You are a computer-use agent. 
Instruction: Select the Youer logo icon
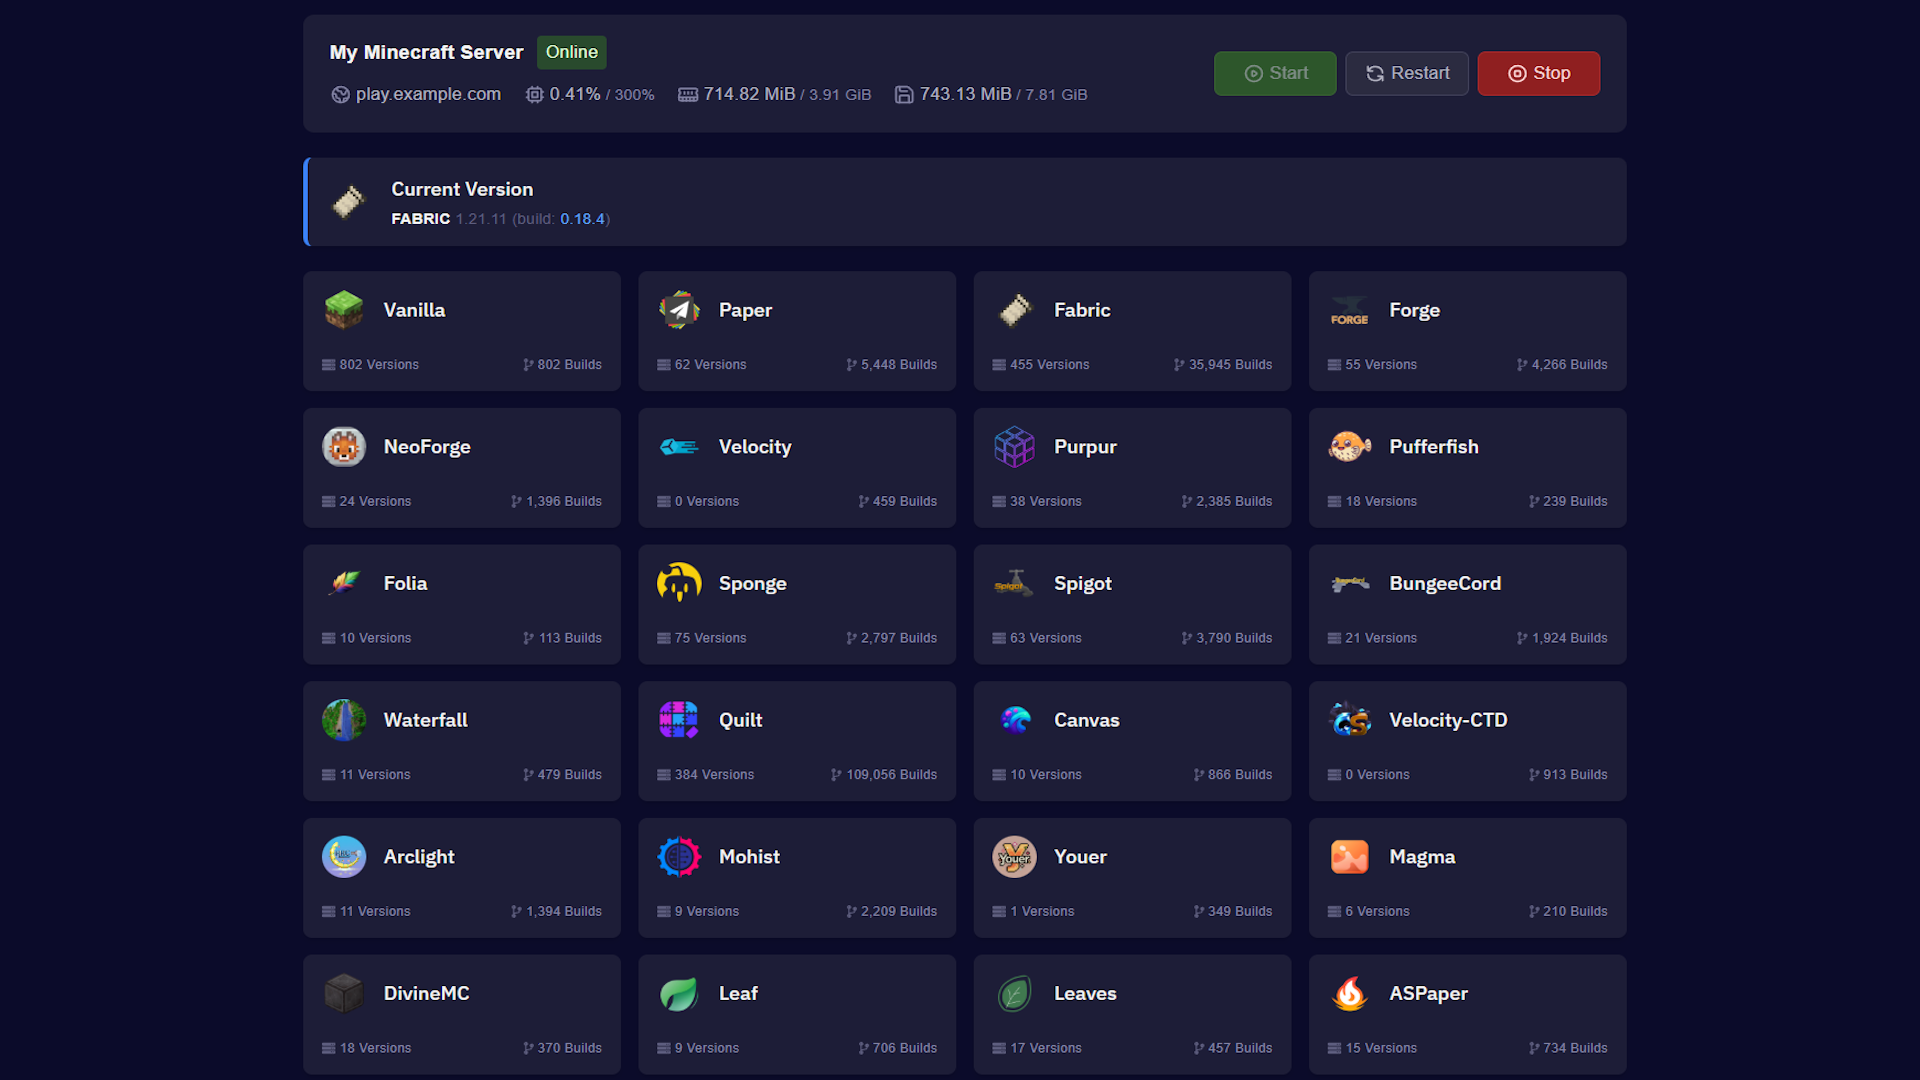(1014, 857)
